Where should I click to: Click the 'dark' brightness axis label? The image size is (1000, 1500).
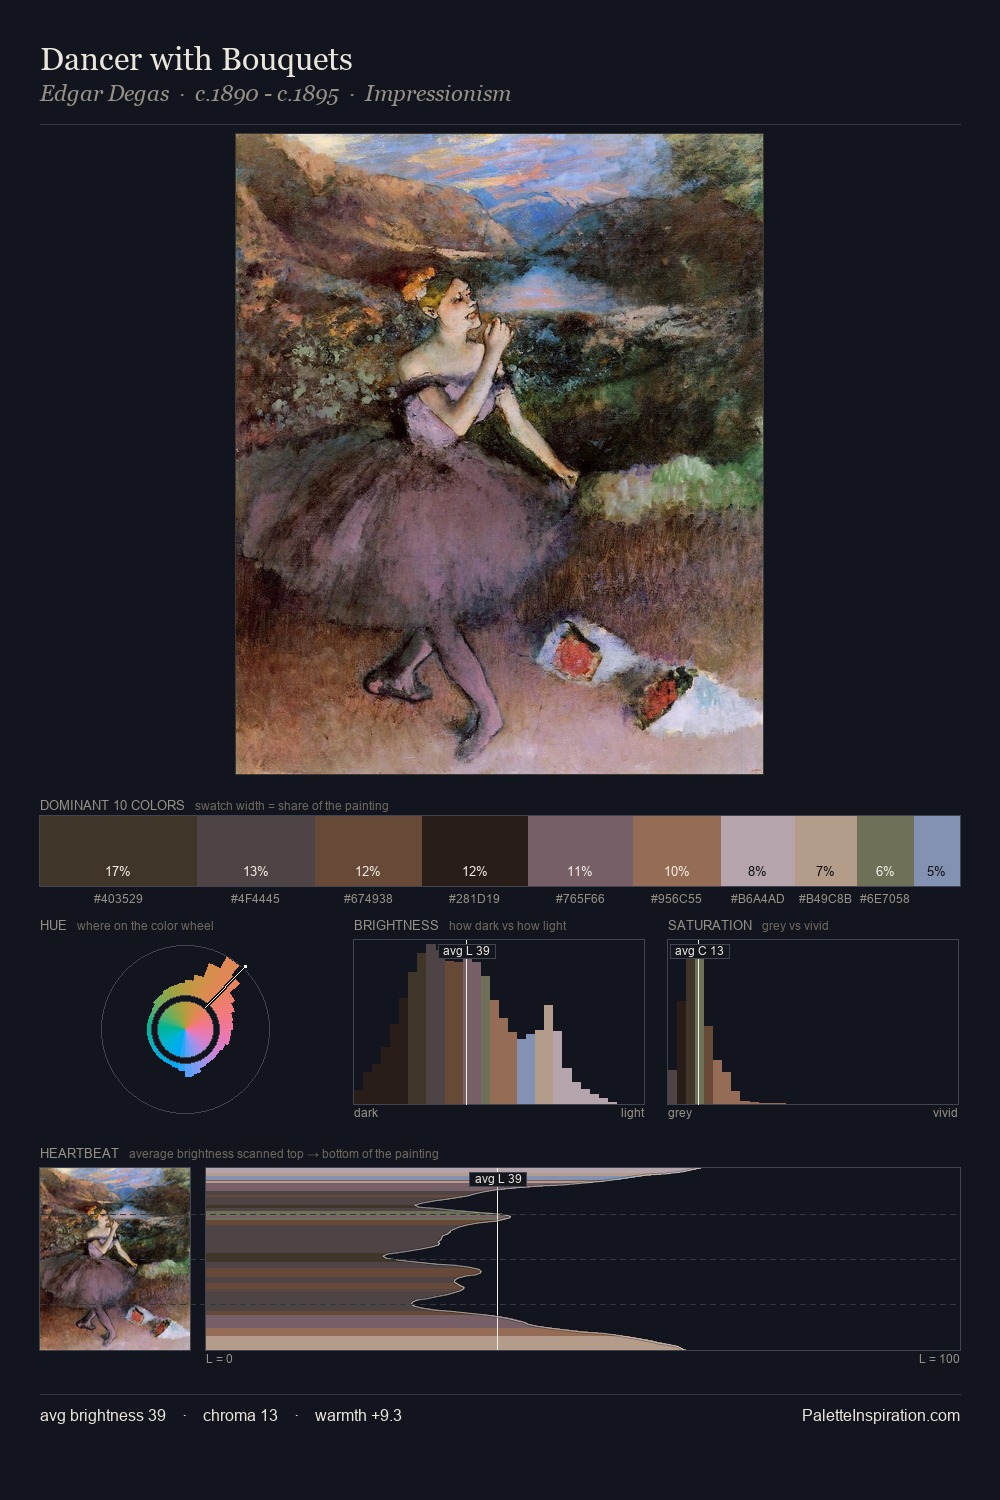pos(366,1113)
